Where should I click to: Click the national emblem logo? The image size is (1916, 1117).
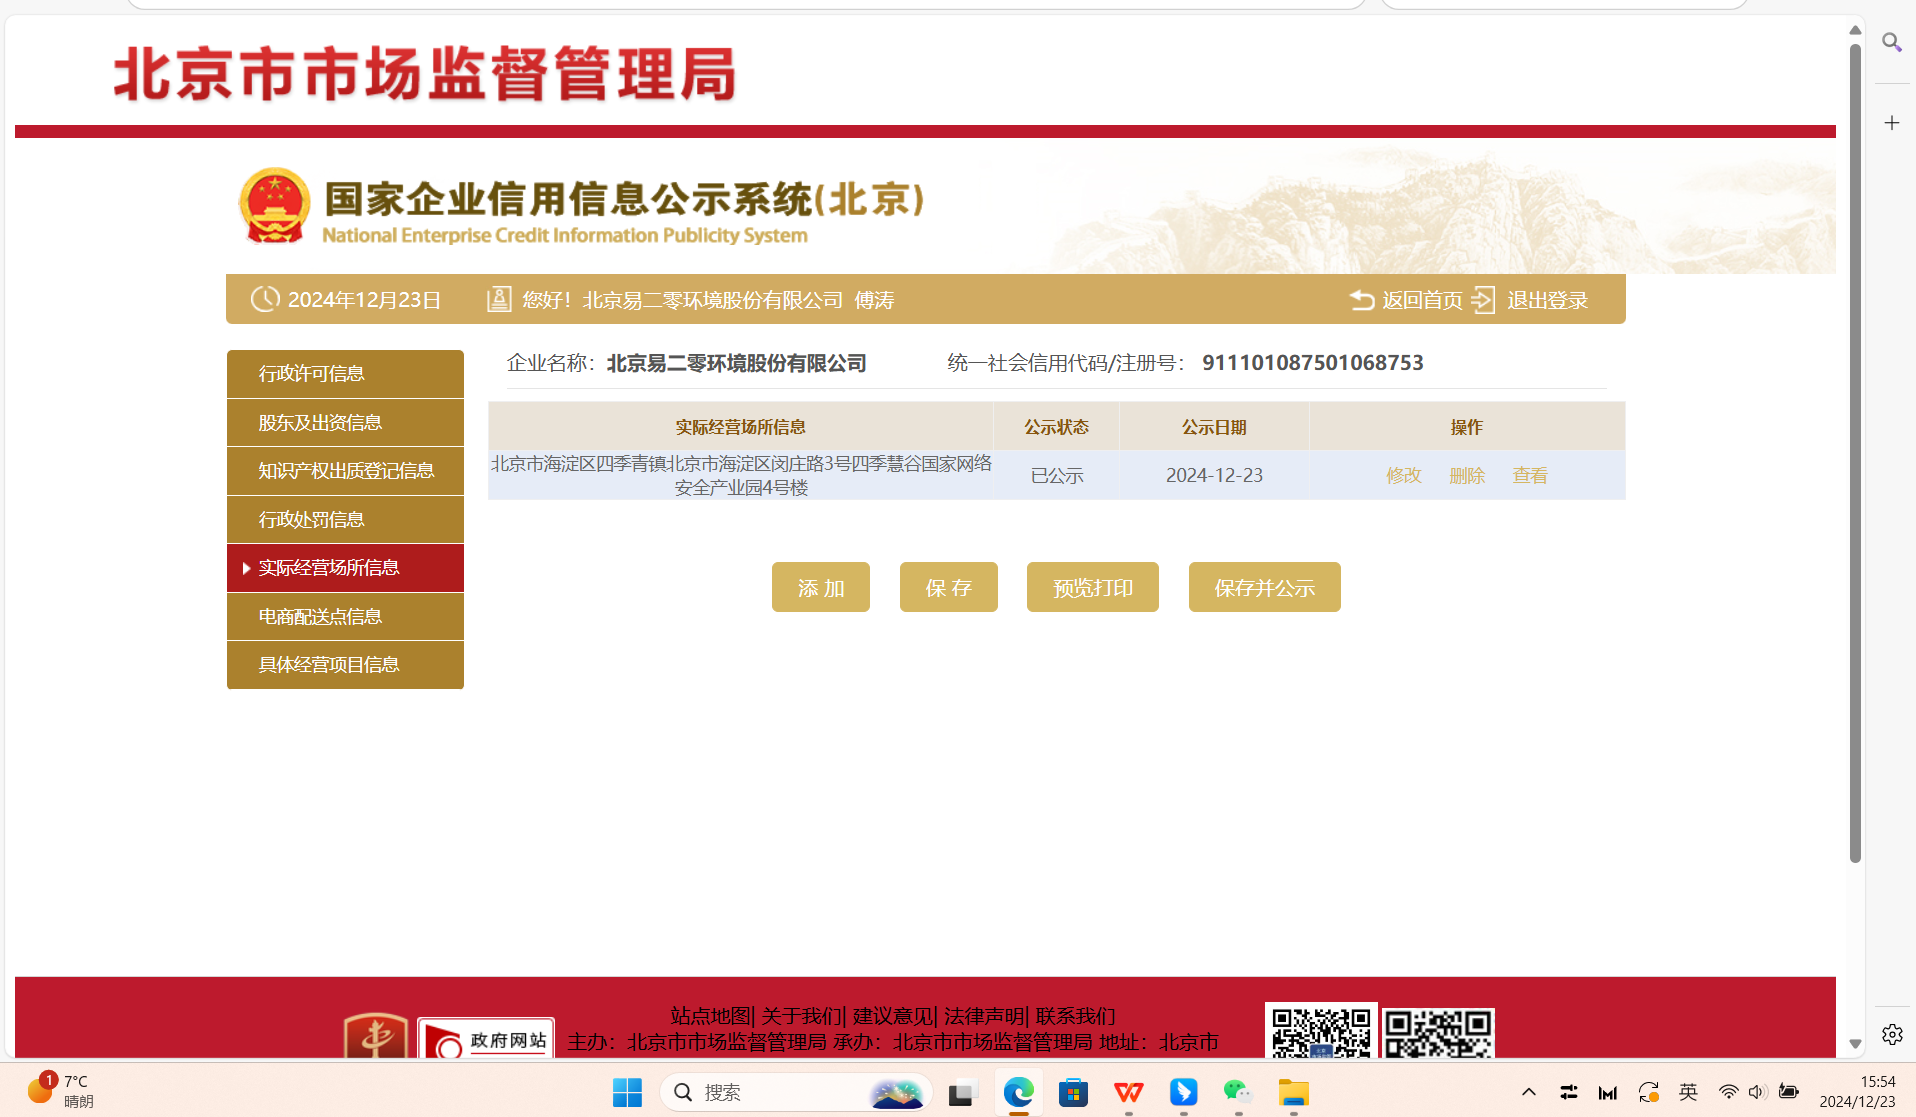click(274, 206)
